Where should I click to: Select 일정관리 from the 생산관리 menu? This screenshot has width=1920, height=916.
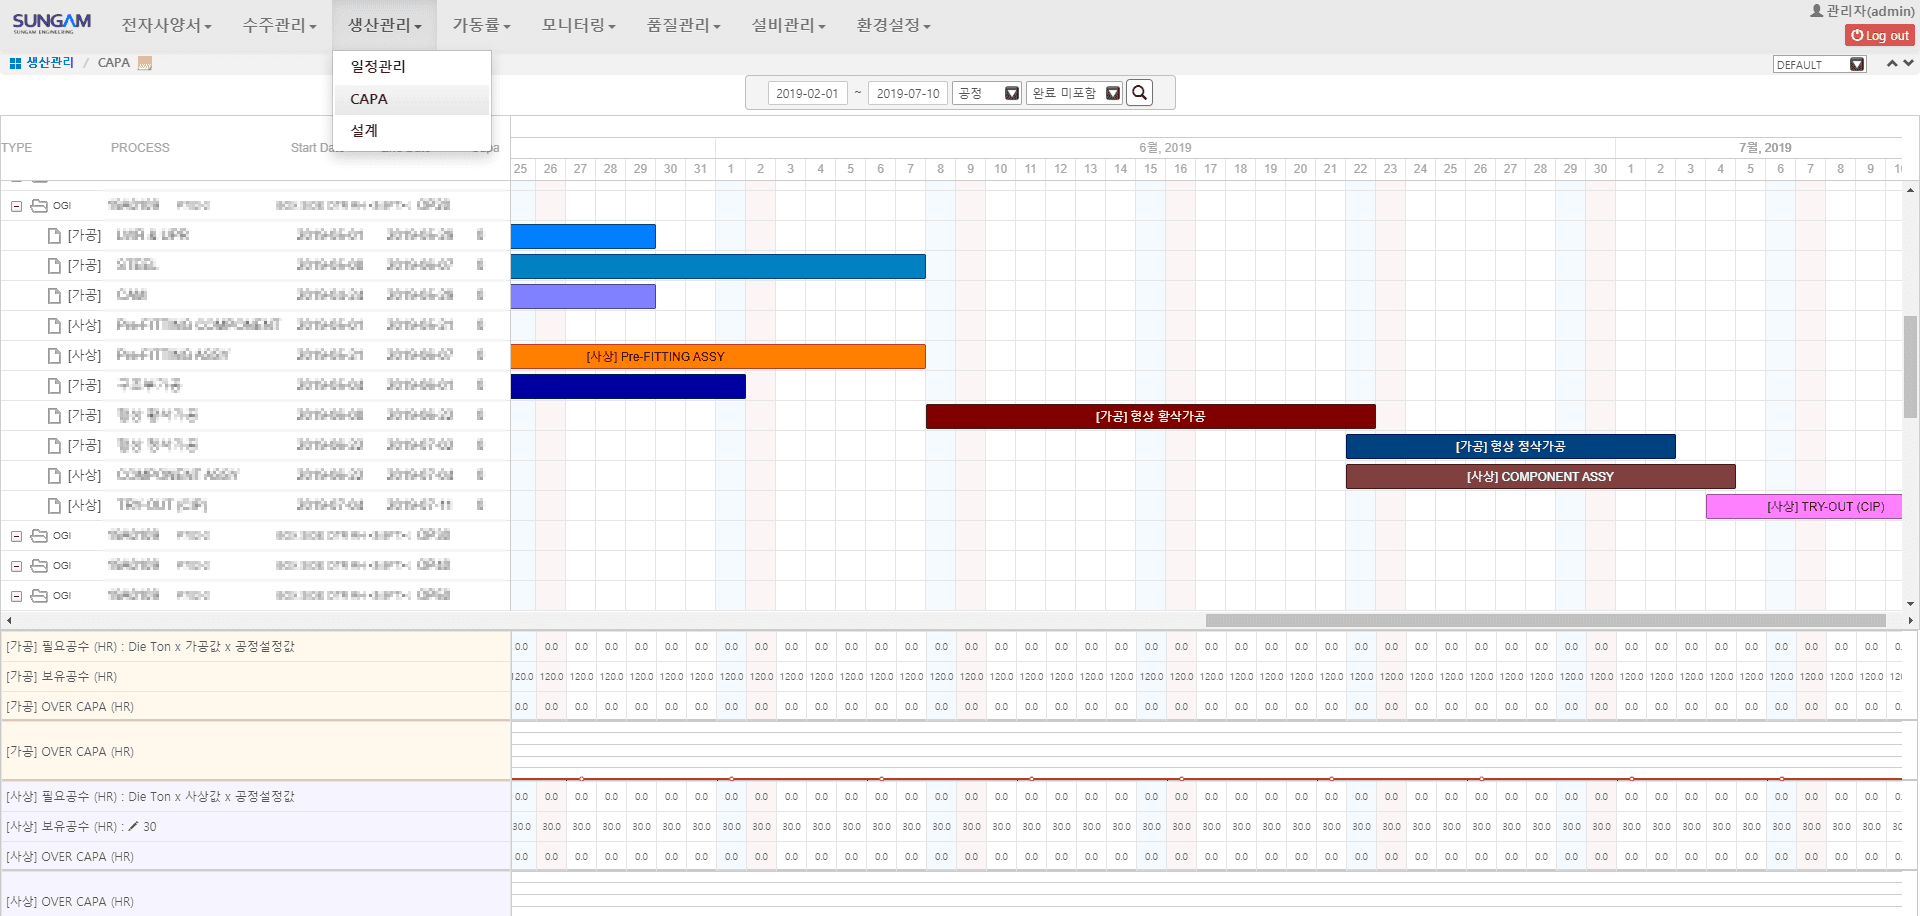[x=378, y=66]
